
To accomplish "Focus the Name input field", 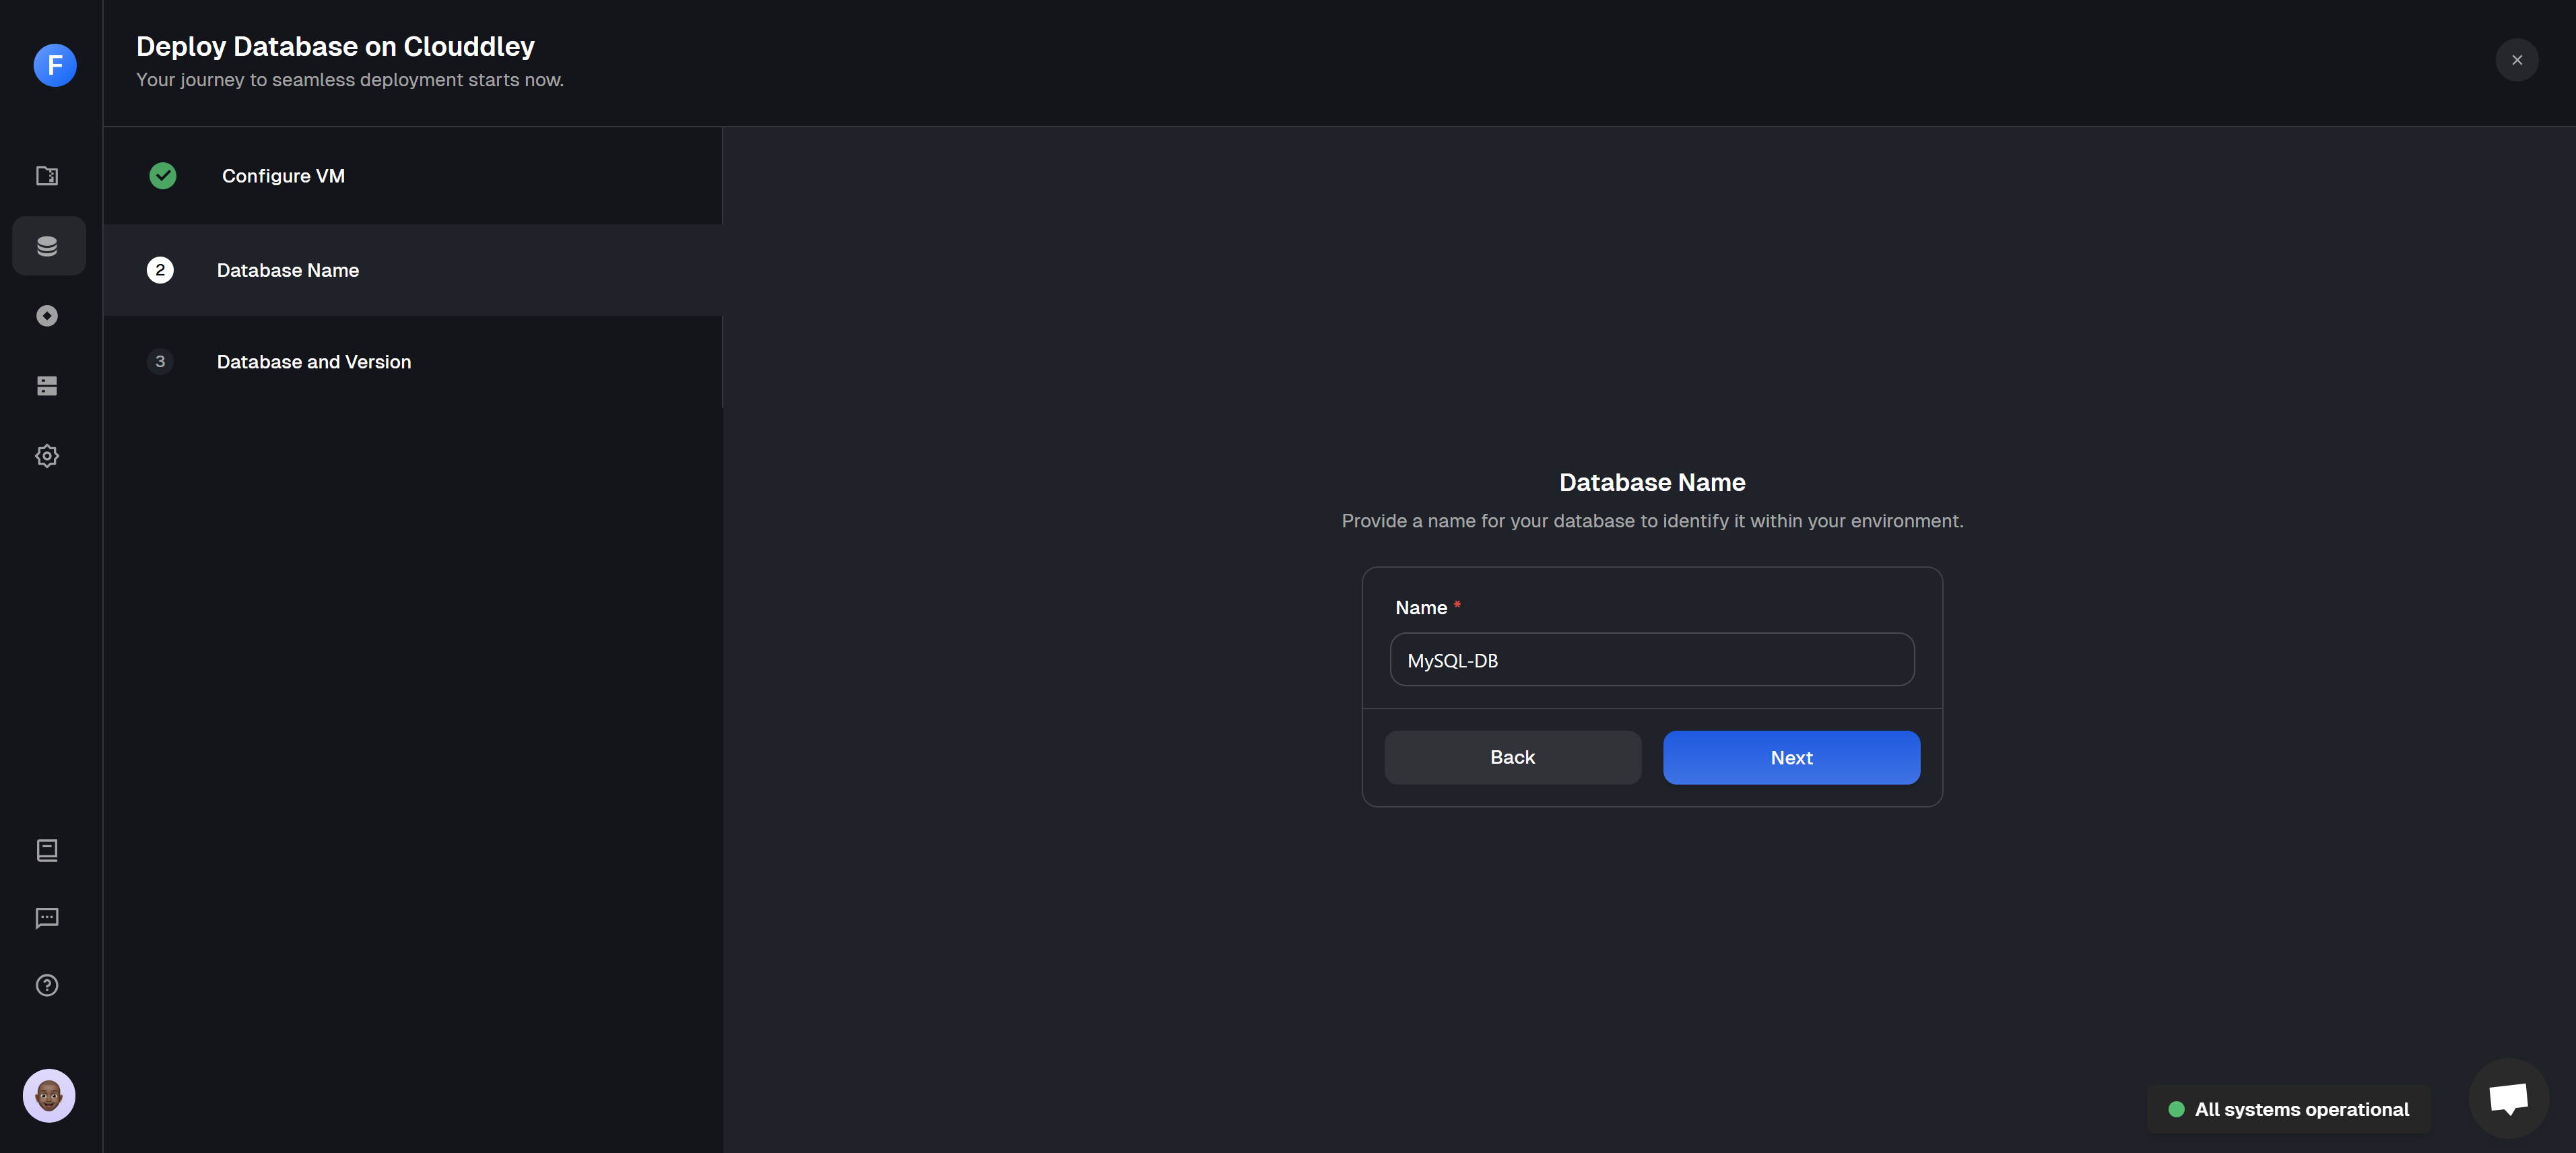I will point(1652,660).
